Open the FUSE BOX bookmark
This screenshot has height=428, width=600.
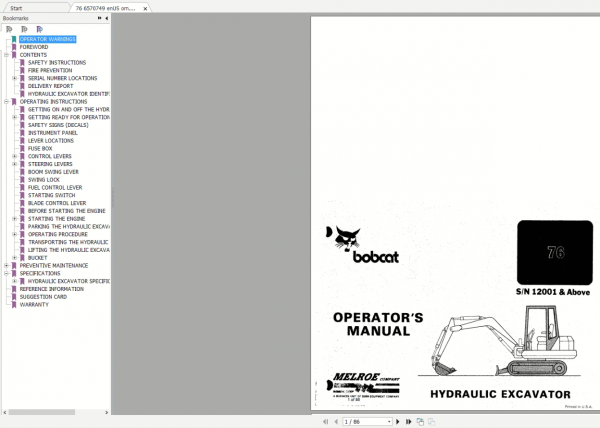tap(40, 148)
